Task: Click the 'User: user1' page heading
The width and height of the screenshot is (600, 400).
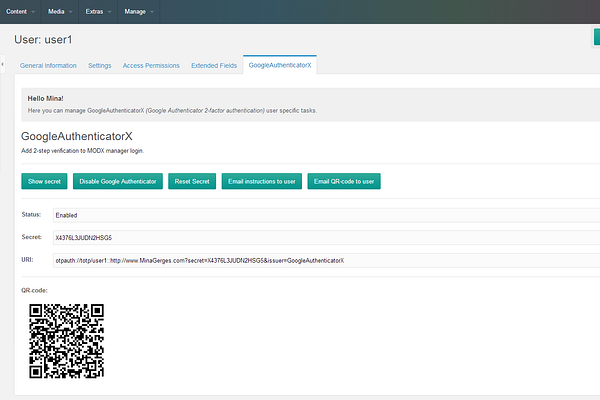Action: pyautogui.click(x=43, y=40)
